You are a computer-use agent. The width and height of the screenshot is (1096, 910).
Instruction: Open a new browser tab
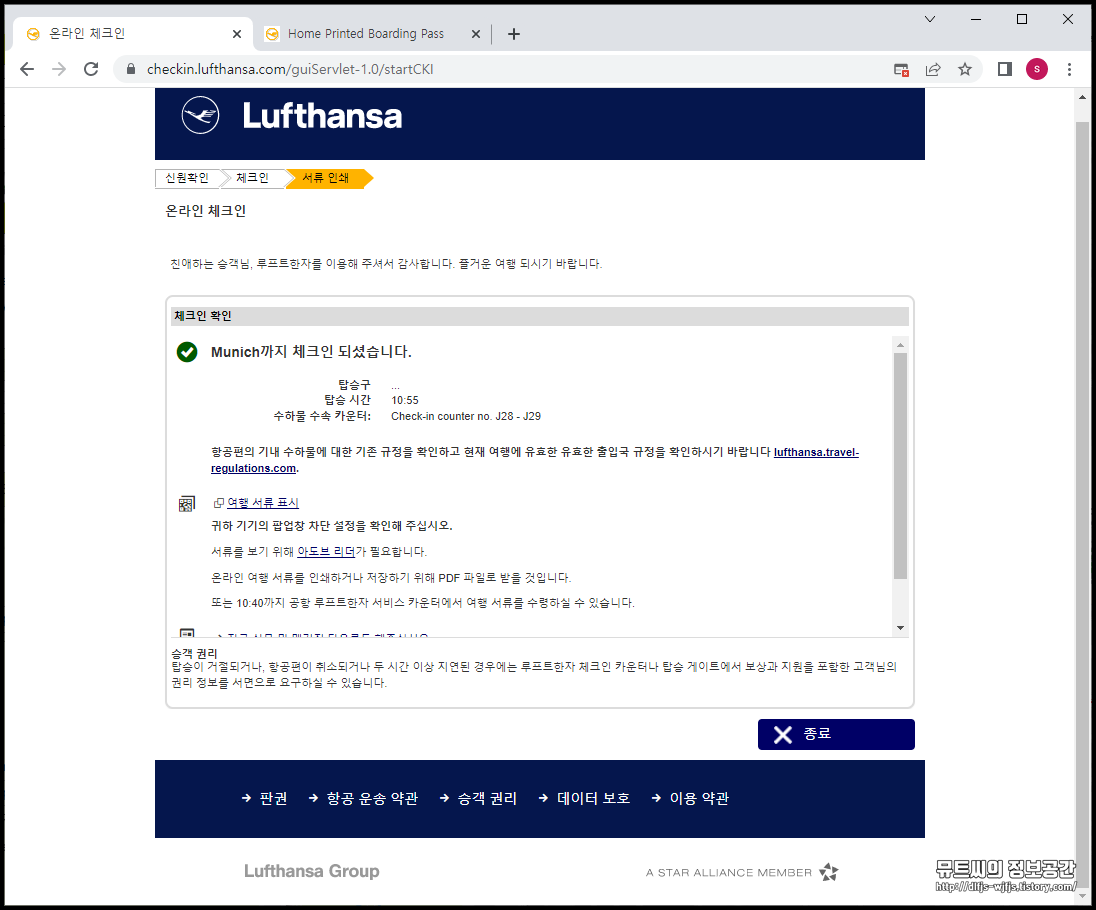pos(514,34)
